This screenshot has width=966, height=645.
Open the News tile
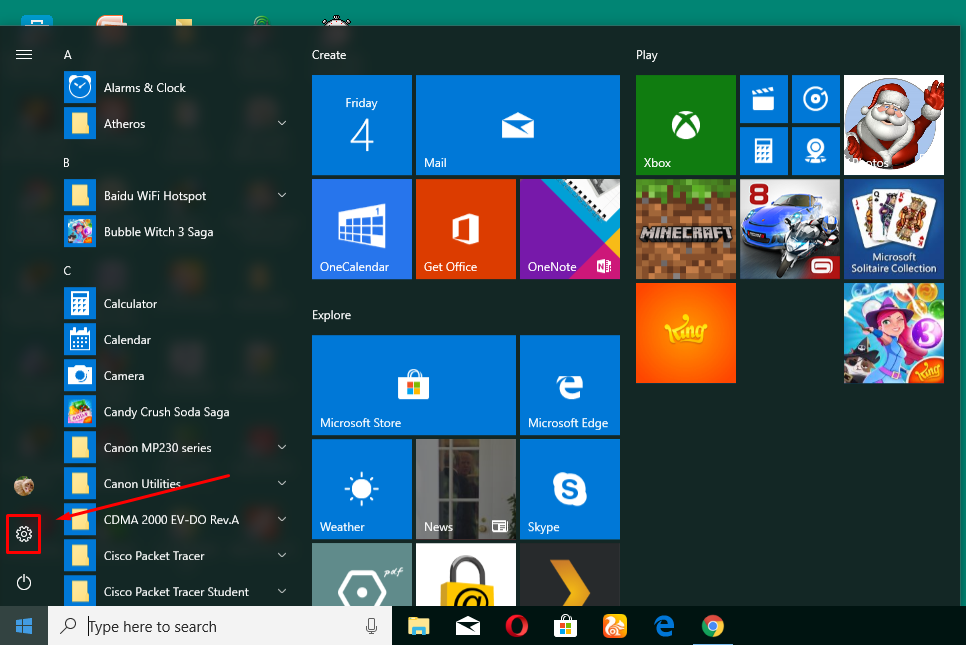pos(466,489)
